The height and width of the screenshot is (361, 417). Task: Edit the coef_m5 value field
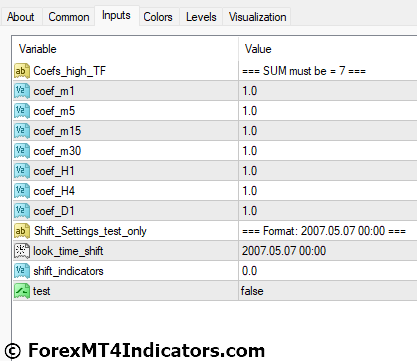pos(328,111)
